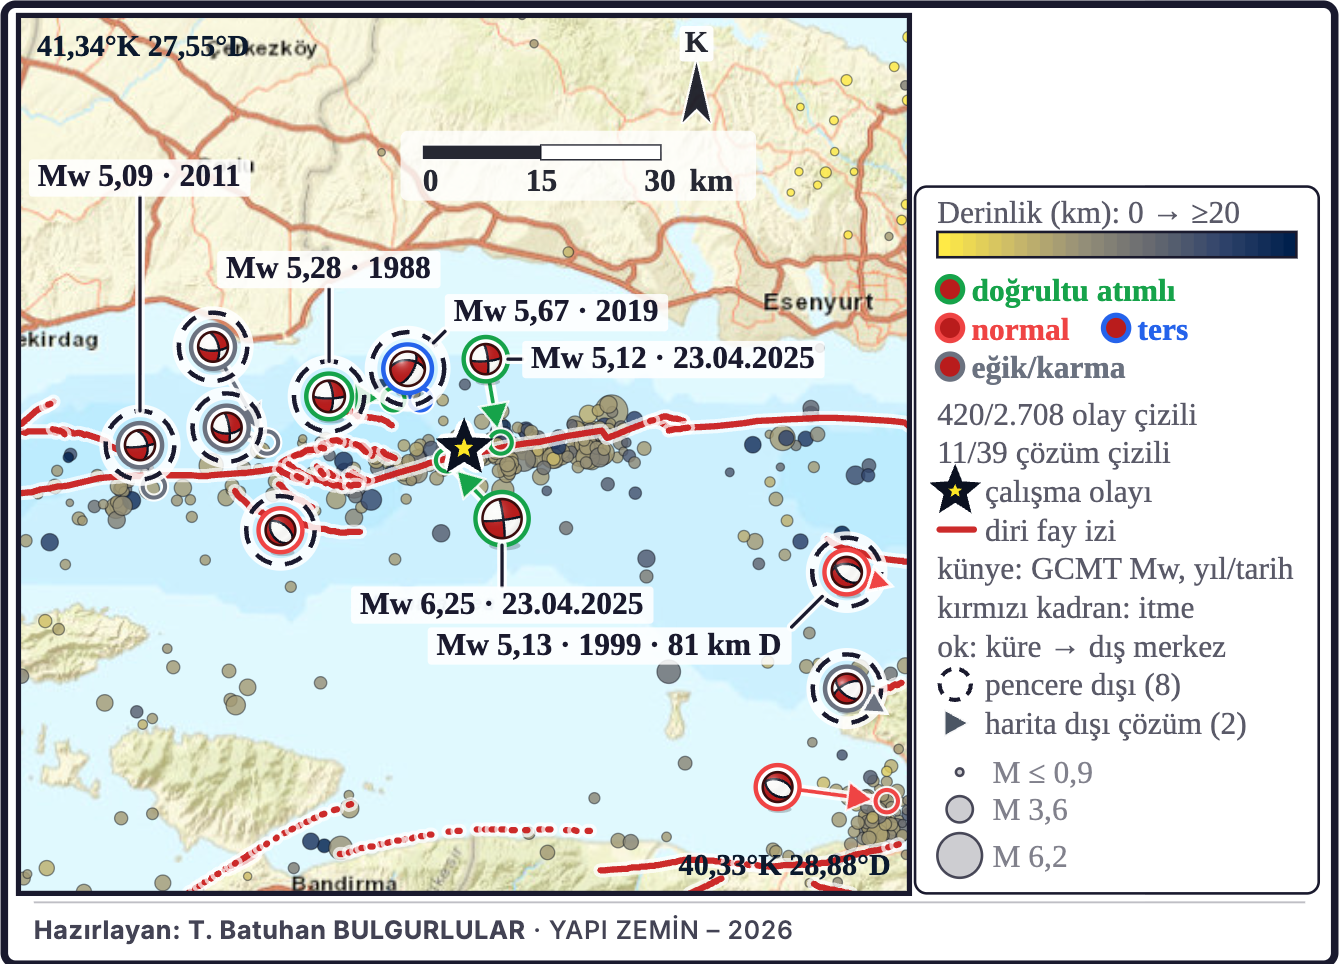This screenshot has width=1340, height=964.
Task: Select the green beachball above Mw 6,25 · 23.04.2025
Action: point(501,519)
